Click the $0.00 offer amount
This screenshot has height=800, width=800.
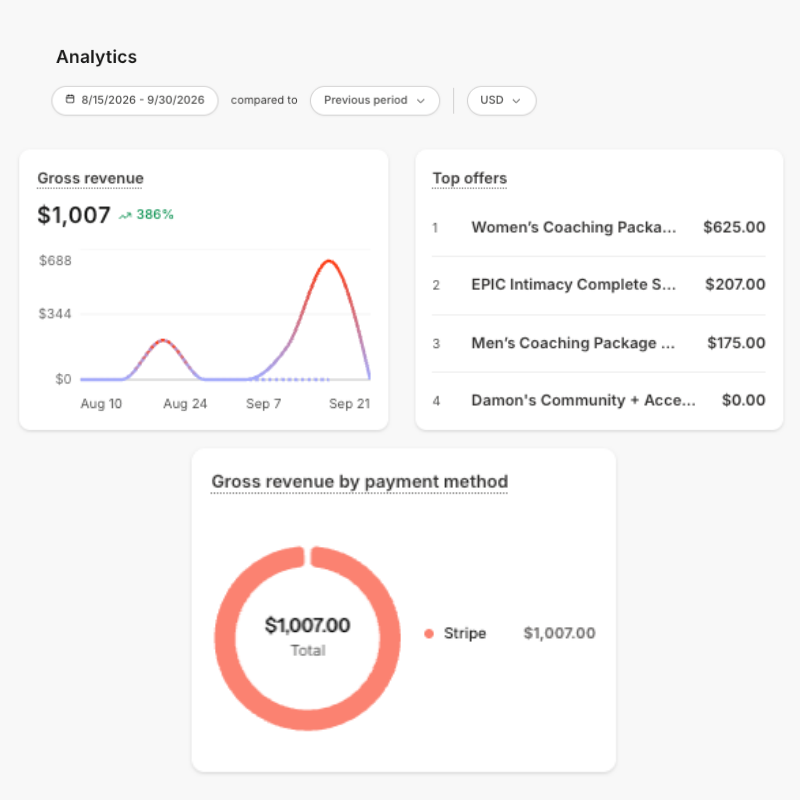[x=743, y=401]
